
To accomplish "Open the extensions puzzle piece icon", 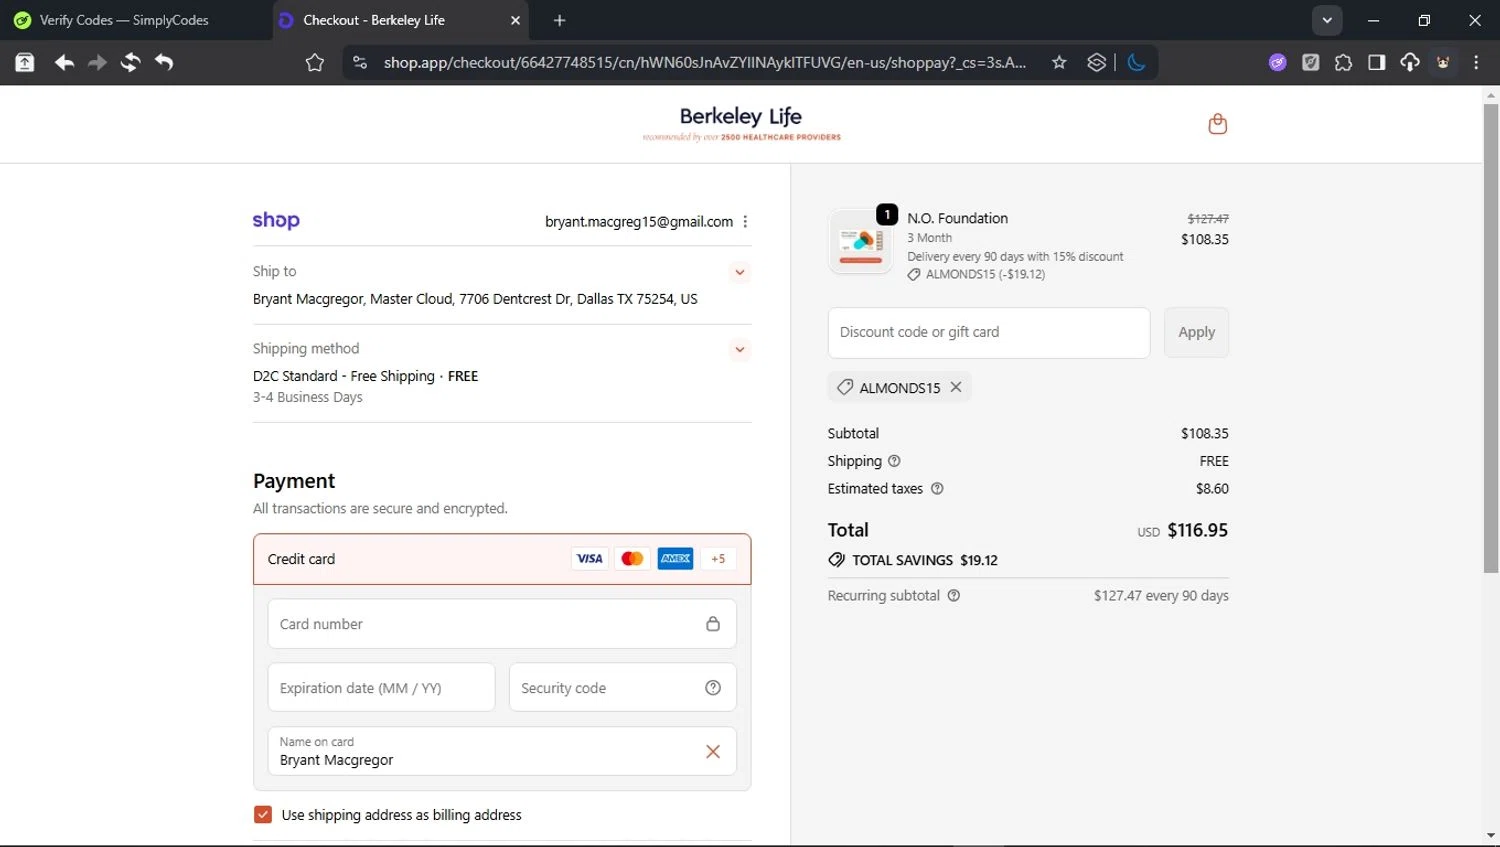I will [1343, 63].
